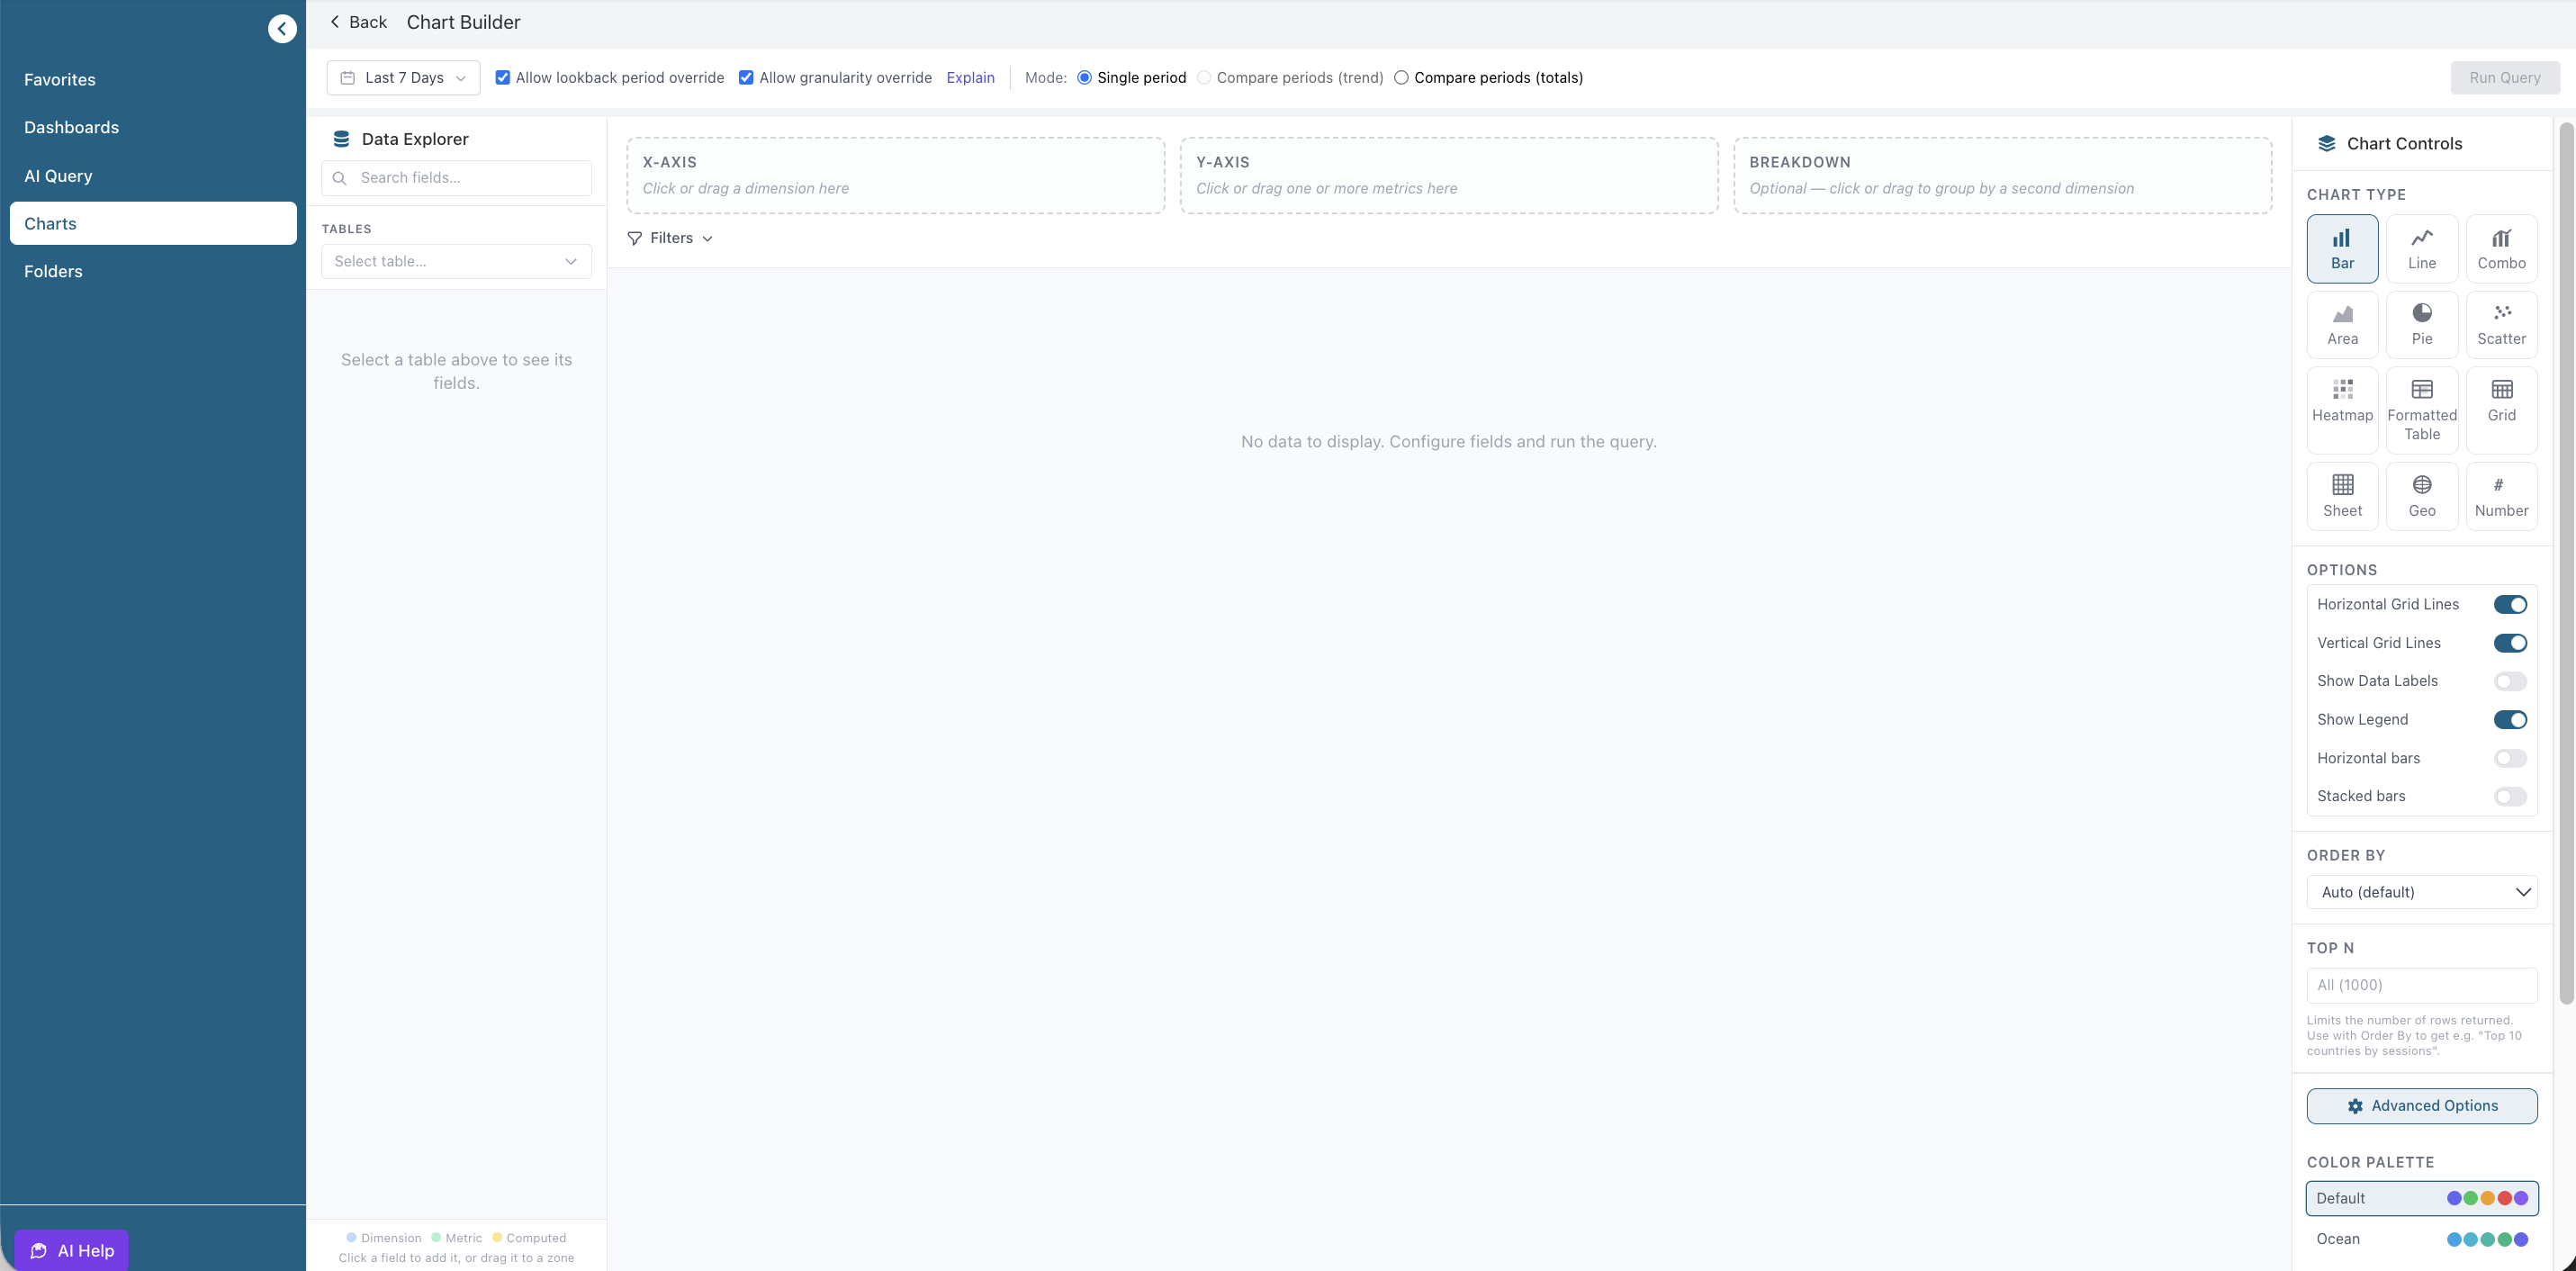This screenshot has height=1271, width=2576.
Task: Select the Grid chart type
Action: tap(2501, 410)
